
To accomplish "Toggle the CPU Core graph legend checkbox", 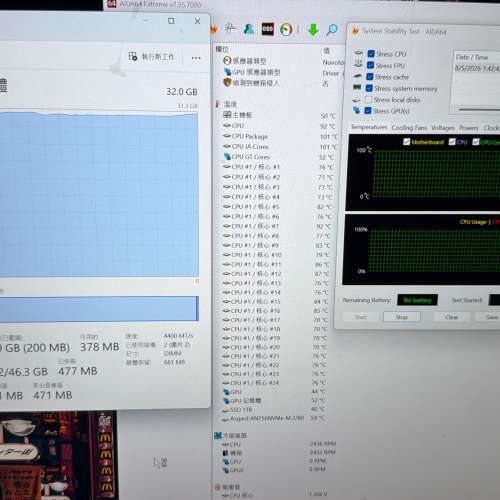I will pyautogui.click(x=476, y=142).
